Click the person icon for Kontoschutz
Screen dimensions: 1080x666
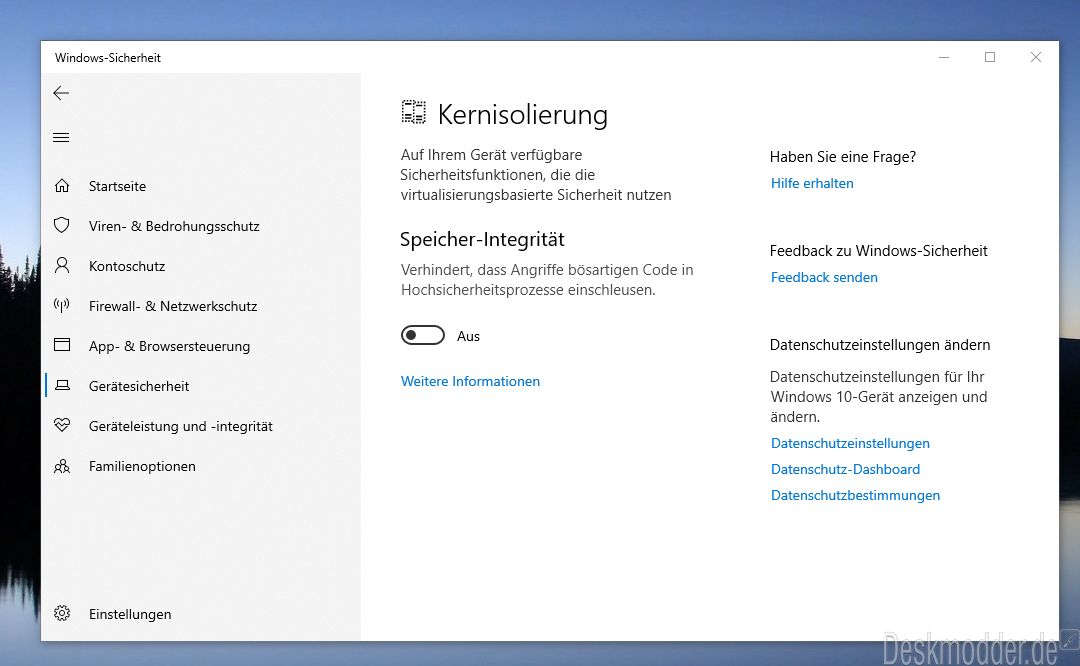coord(62,265)
